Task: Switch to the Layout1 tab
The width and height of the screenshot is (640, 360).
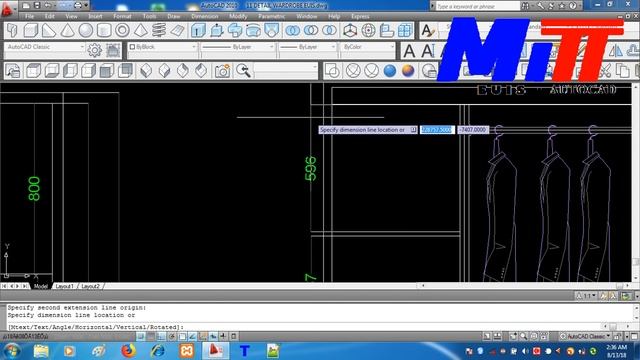Action: point(64,286)
